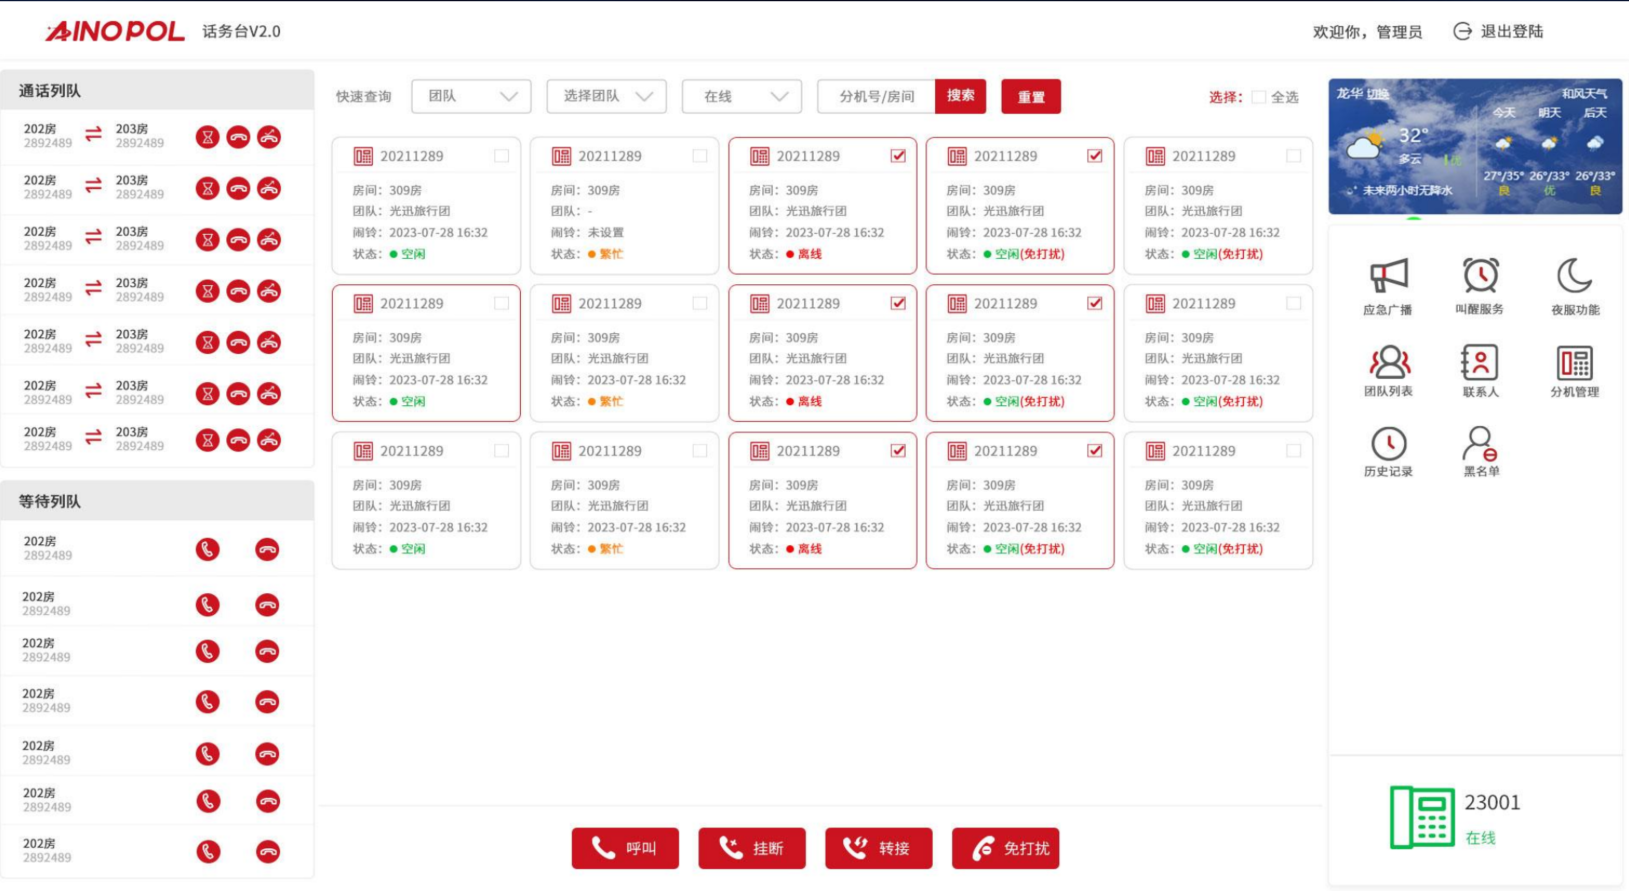Click the red 搜索 search button
Viewport: 1629px width, 891px height.
[960, 96]
